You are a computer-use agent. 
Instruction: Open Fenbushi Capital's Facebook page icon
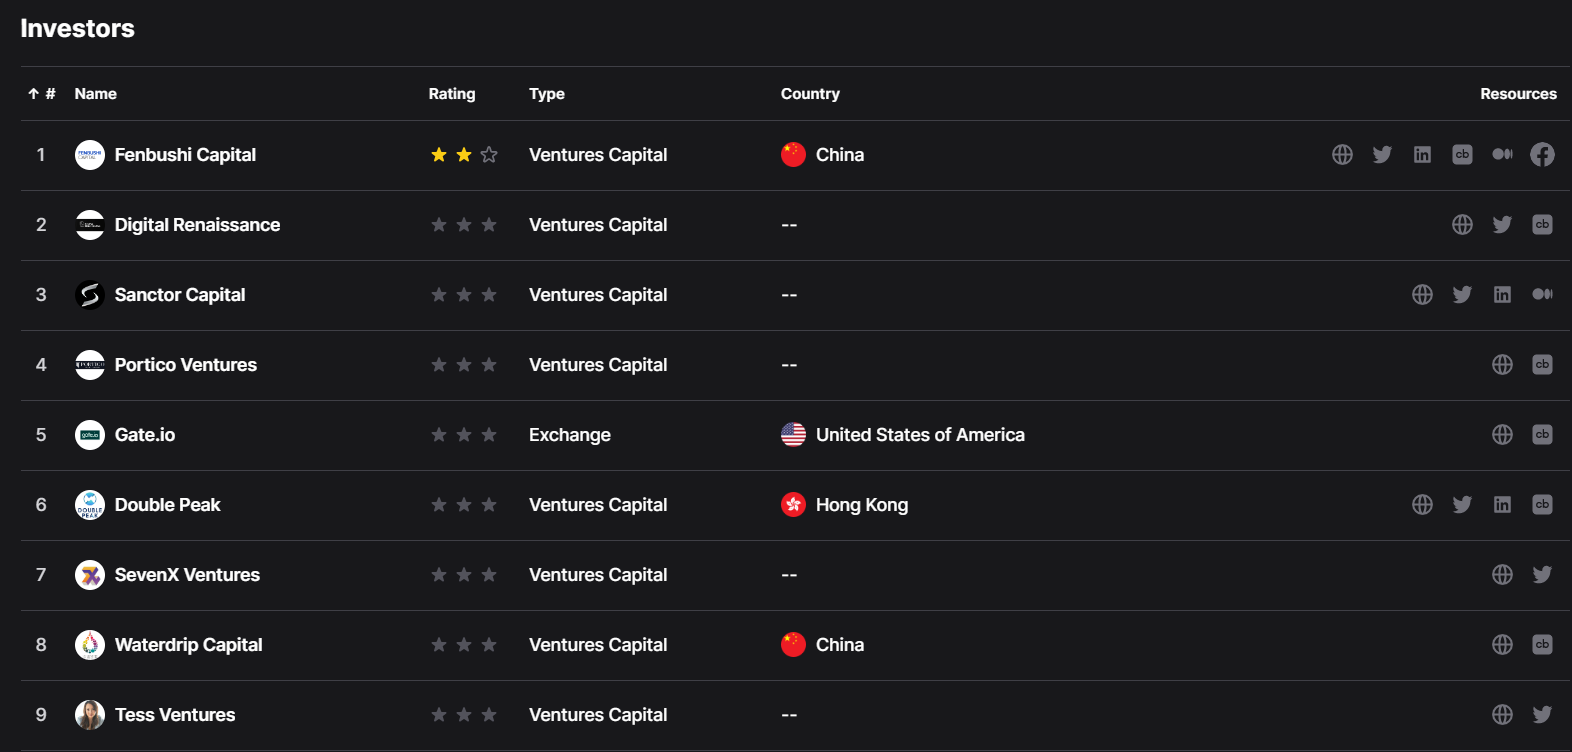point(1542,155)
